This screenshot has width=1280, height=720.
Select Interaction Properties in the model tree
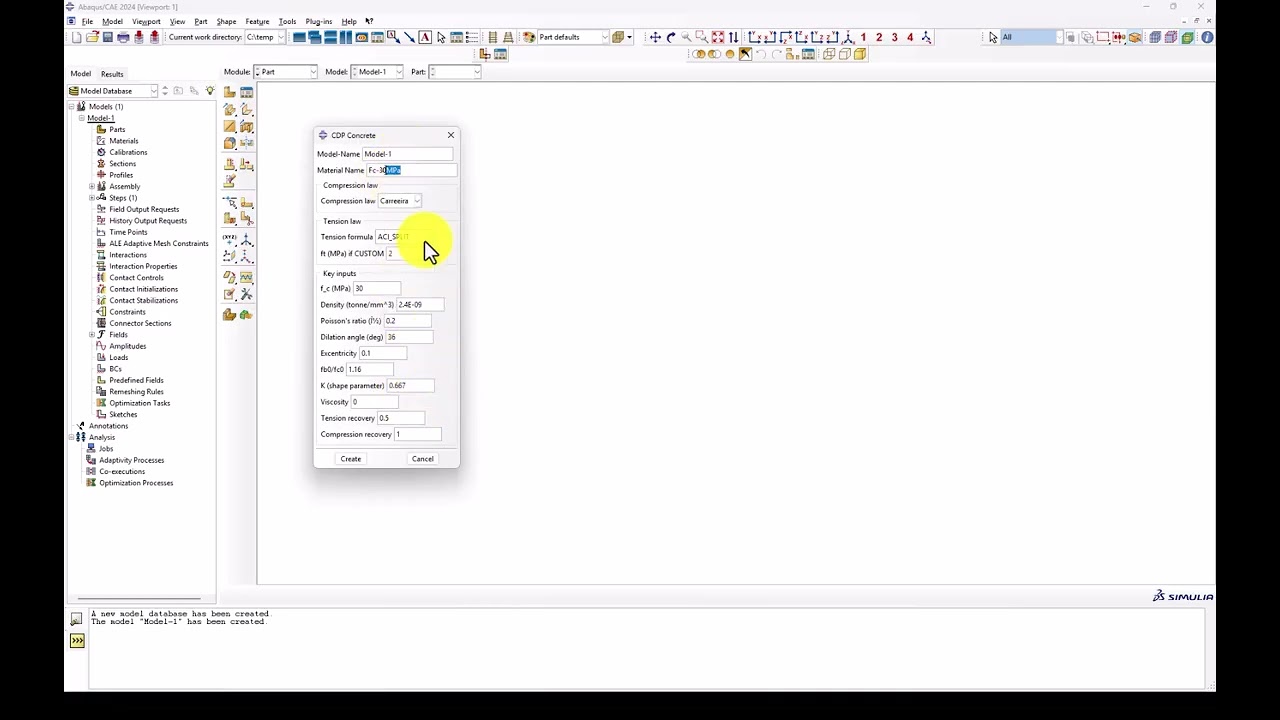143,267
